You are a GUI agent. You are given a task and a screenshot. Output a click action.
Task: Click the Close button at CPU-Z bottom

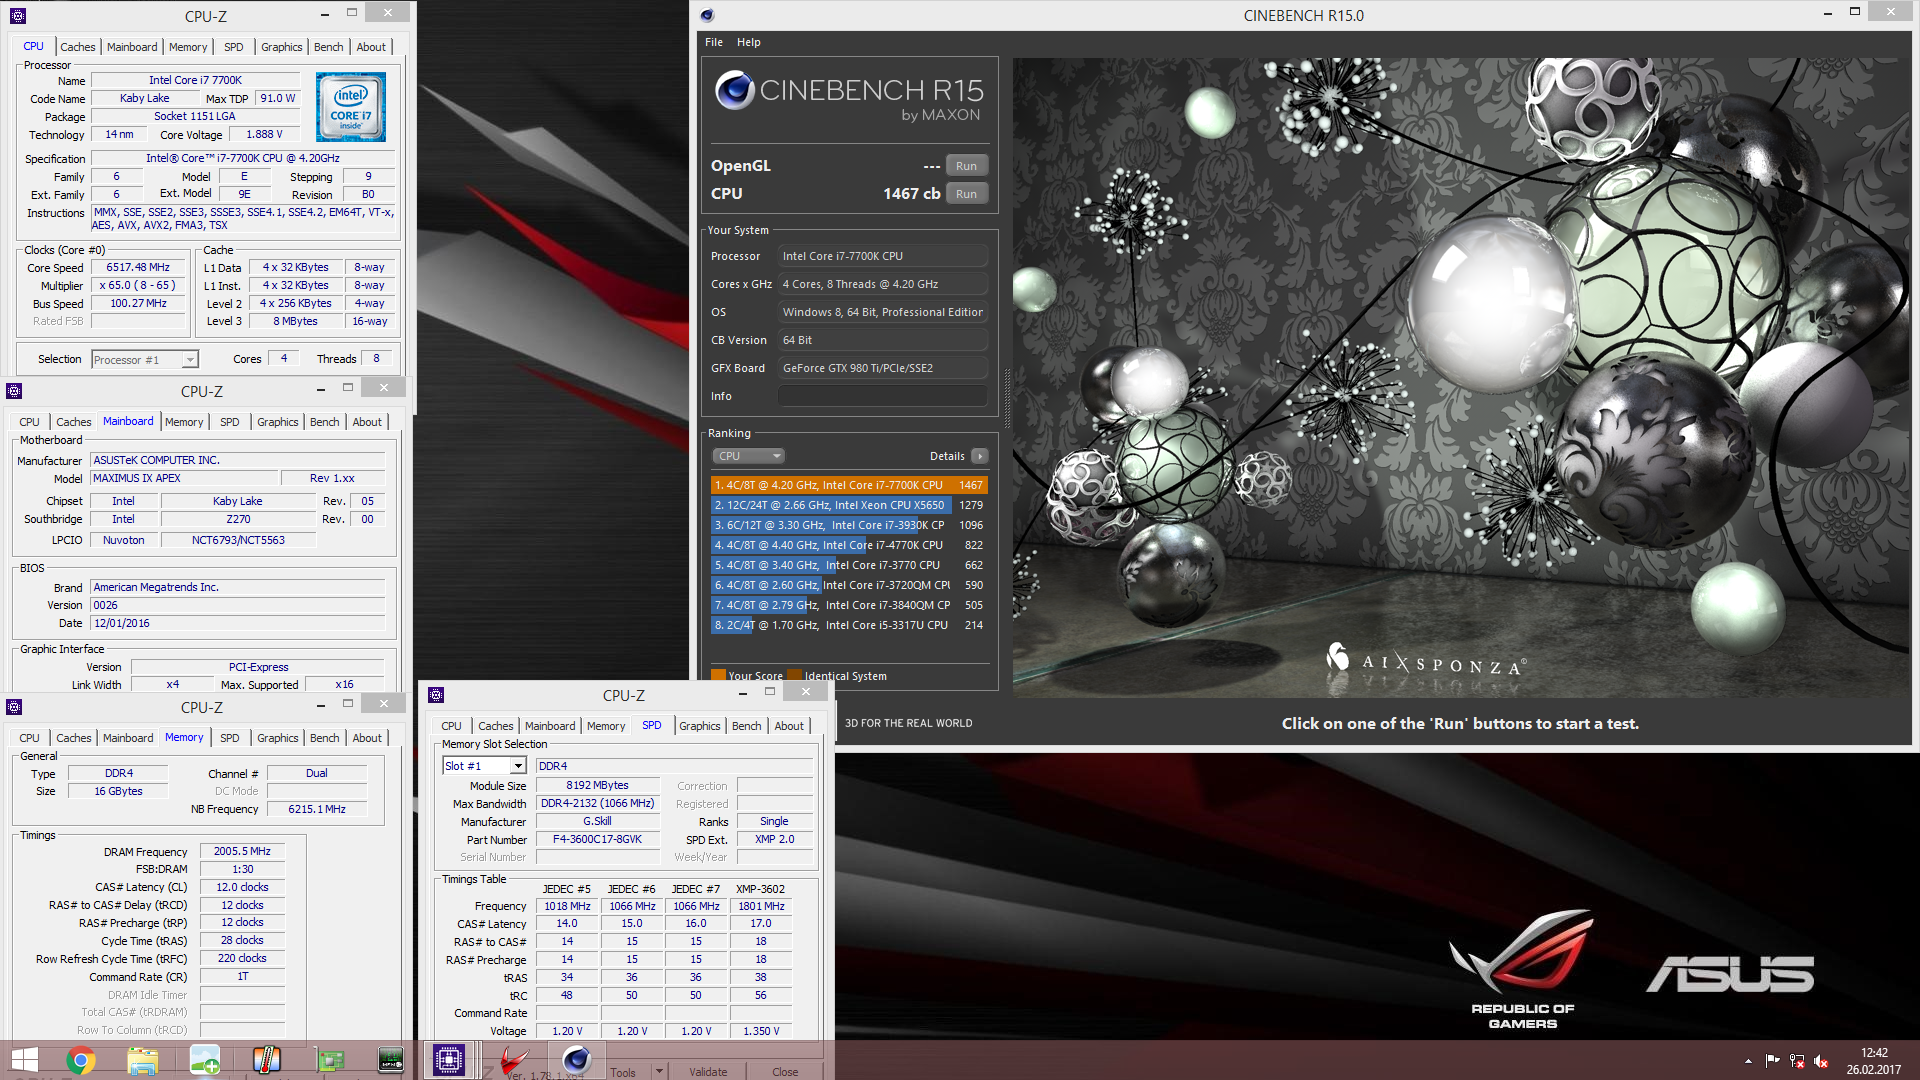pos(785,1071)
